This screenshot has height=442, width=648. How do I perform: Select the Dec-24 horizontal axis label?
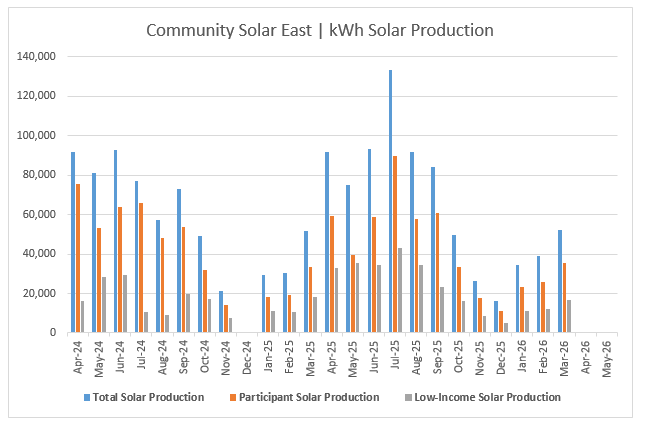[247, 354]
